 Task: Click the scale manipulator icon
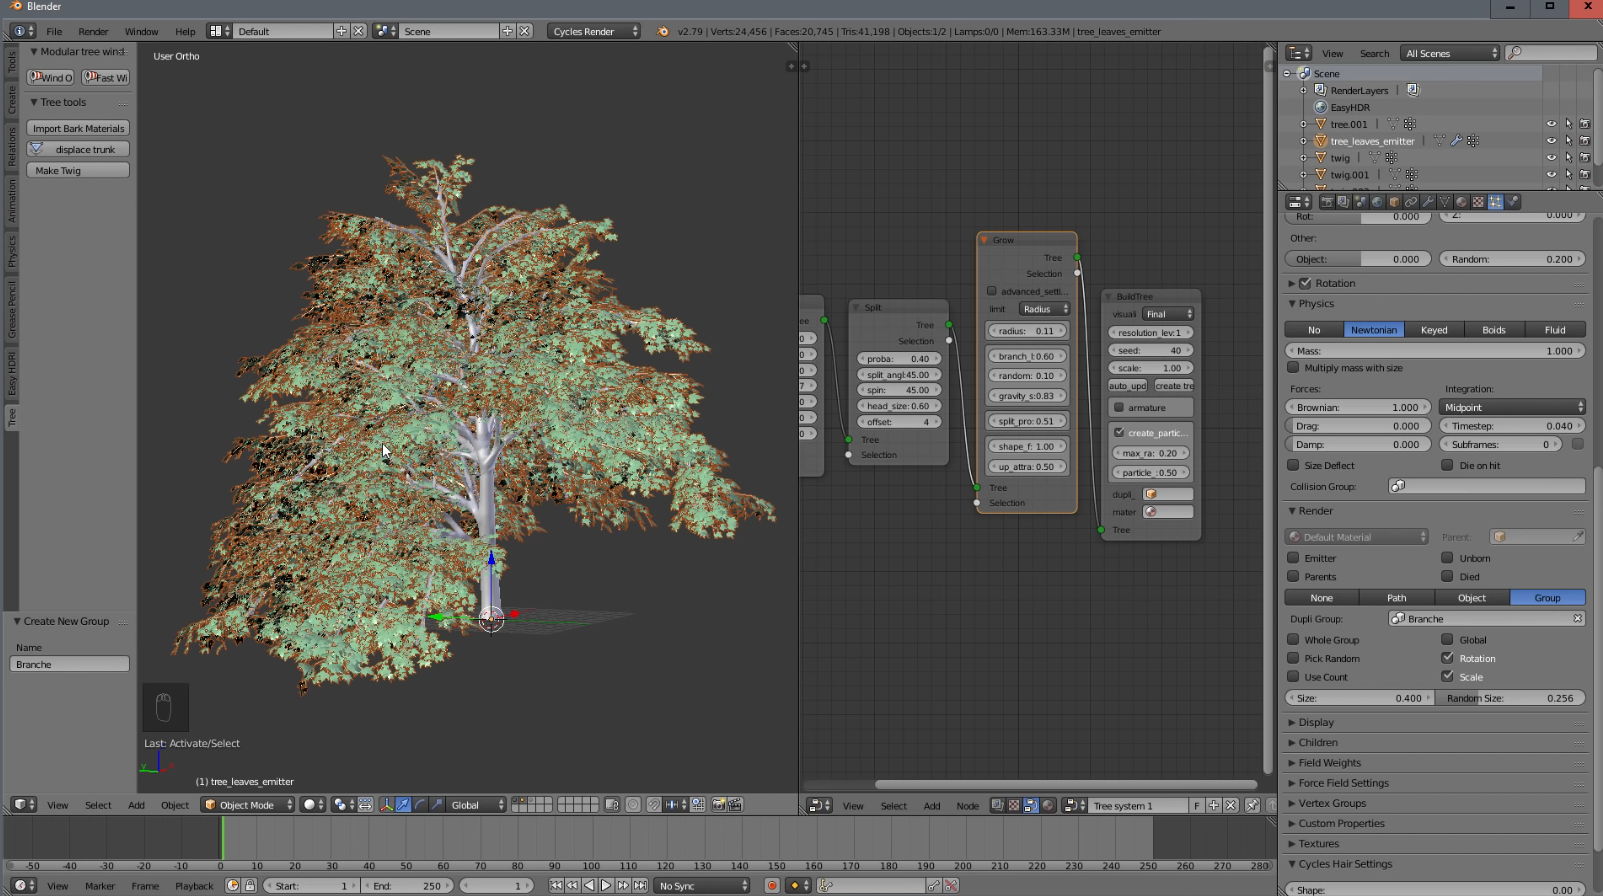pos(437,805)
